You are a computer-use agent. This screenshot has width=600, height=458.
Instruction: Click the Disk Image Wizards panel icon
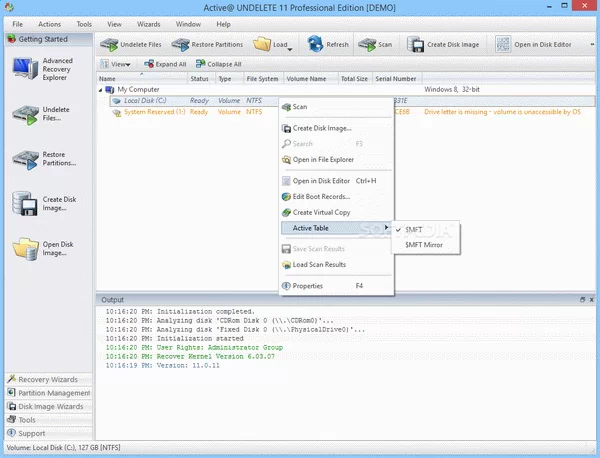coord(12,406)
